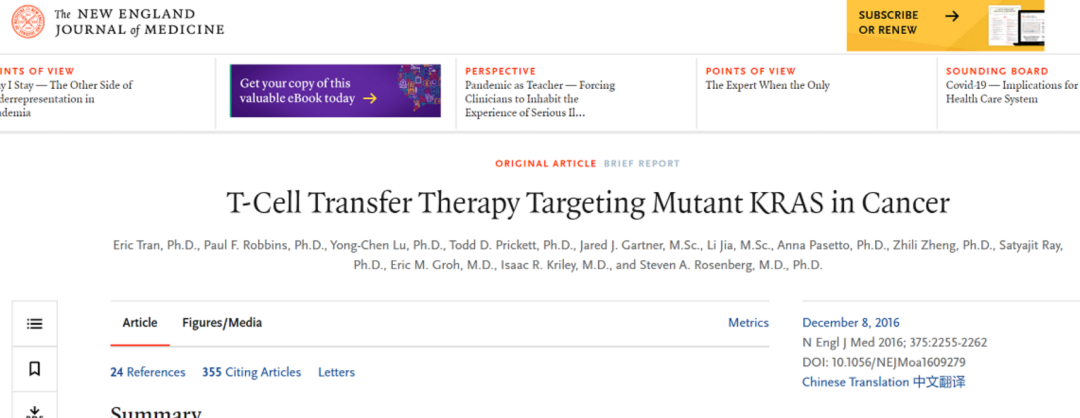Open The Expert When the Only article
1080x418 pixels.
click(x=767, y=85)
